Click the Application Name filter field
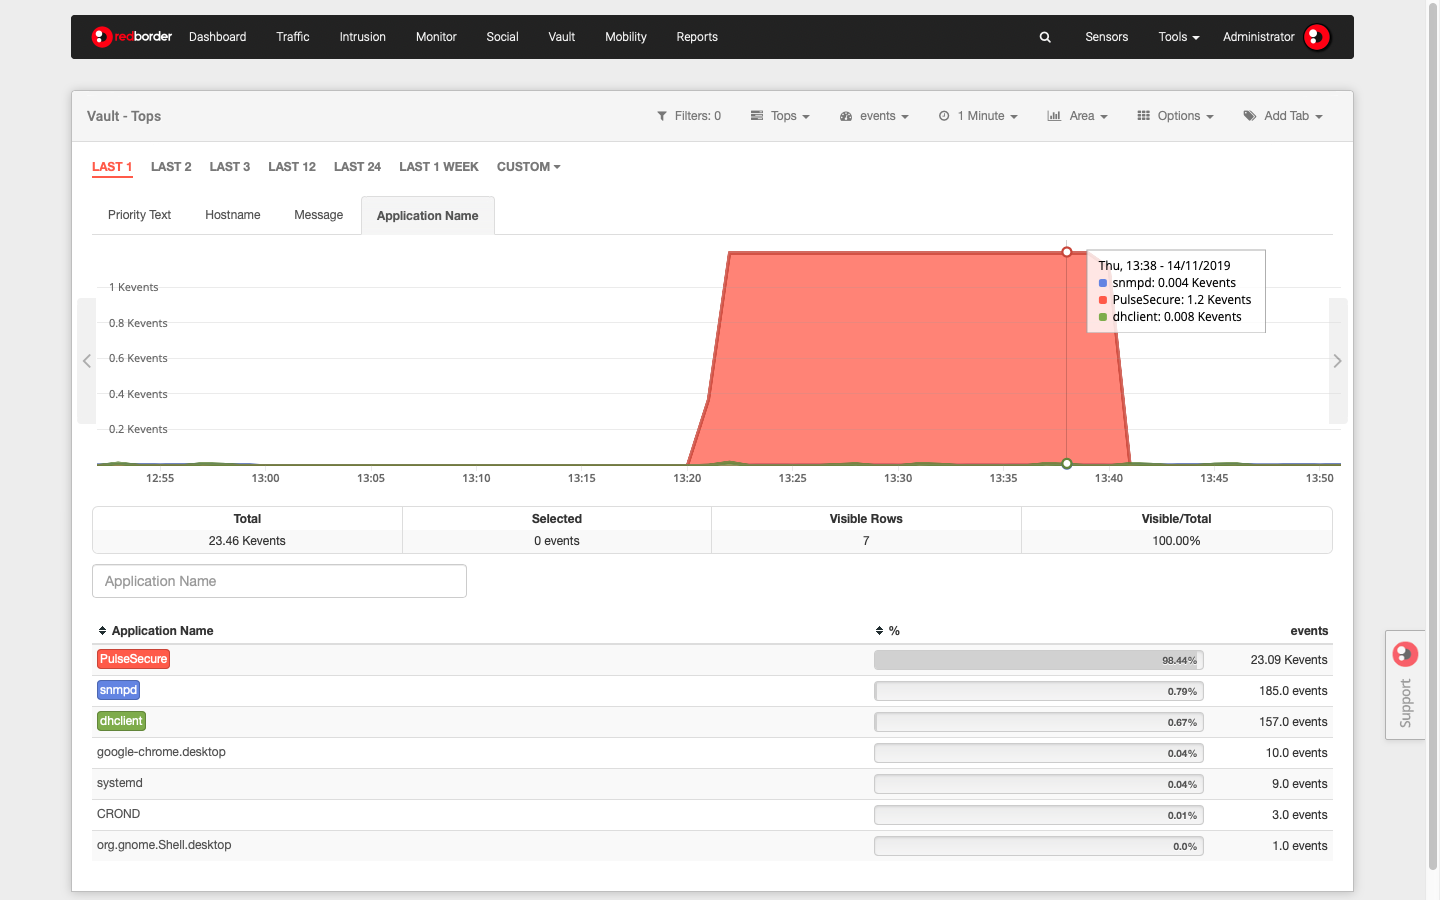 click(x=279, y=581)
